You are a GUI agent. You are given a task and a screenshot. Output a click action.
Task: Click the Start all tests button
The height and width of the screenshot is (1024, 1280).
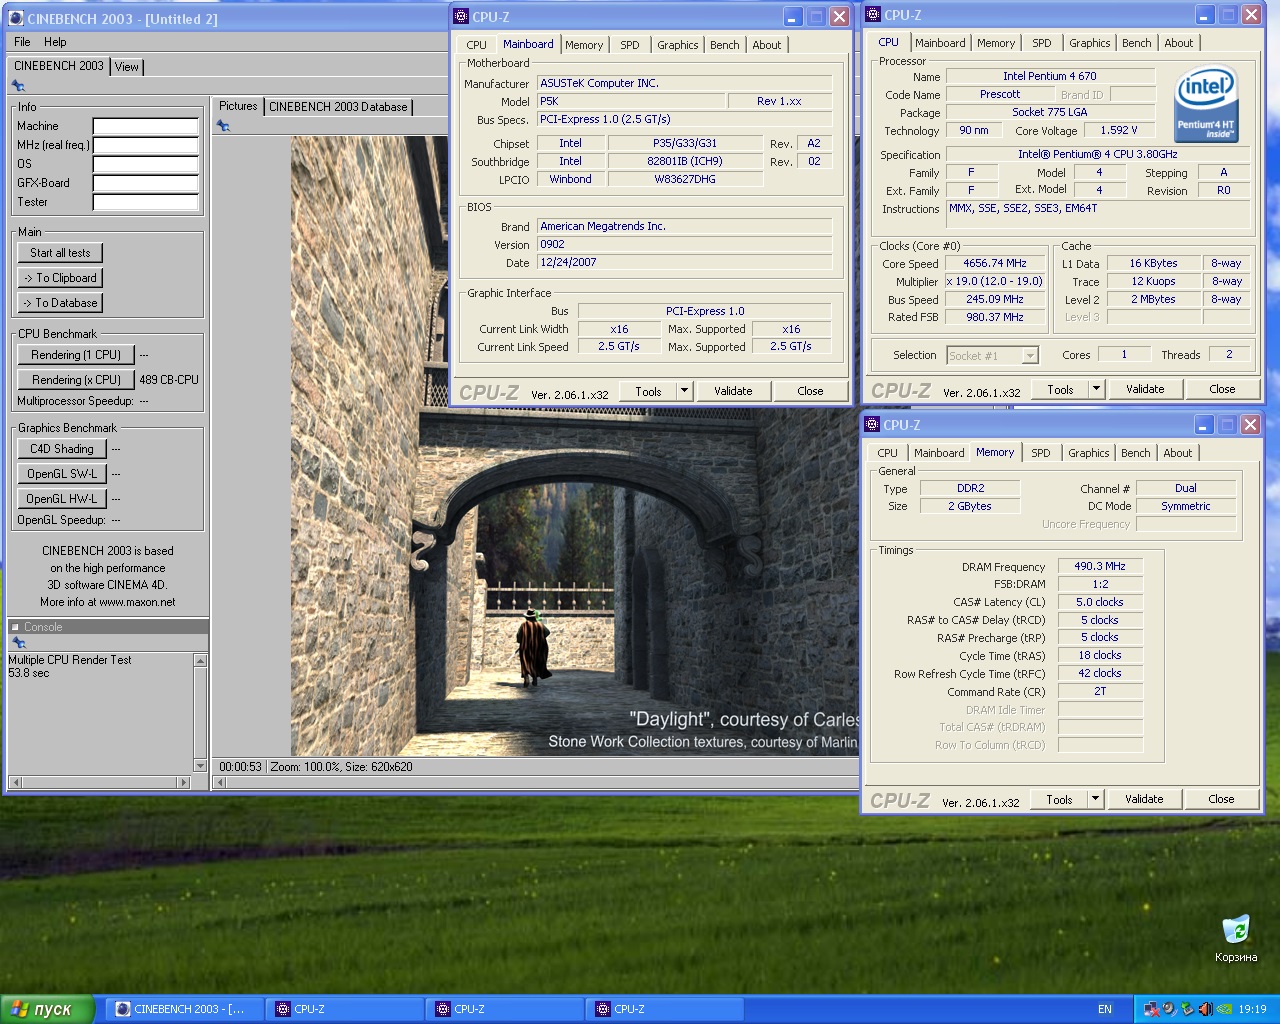60,253
